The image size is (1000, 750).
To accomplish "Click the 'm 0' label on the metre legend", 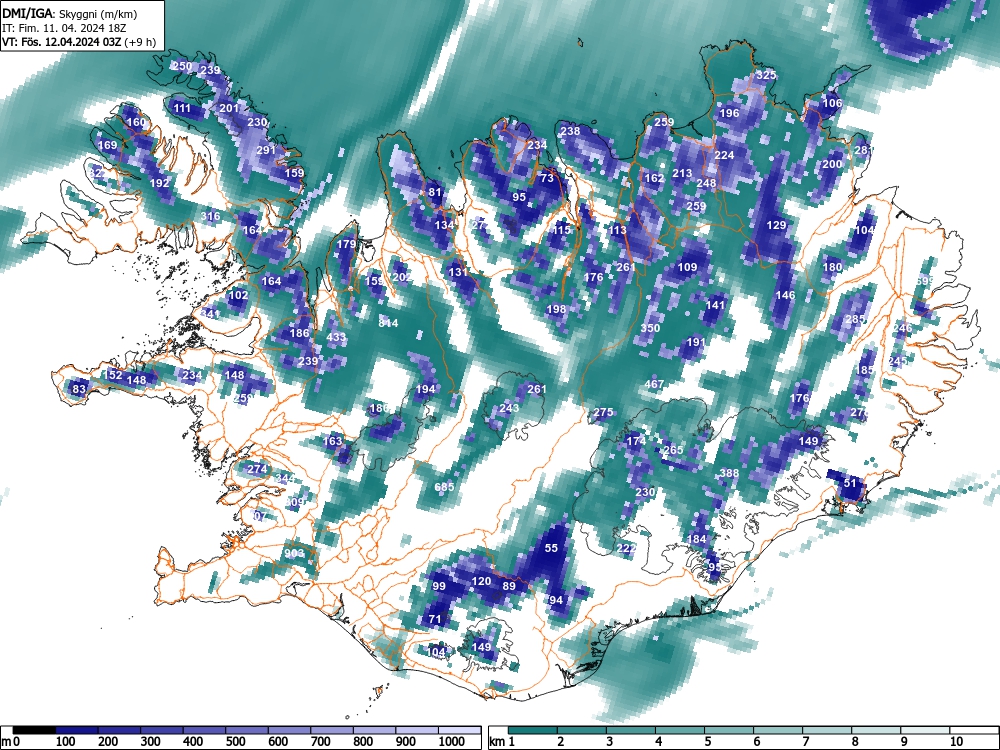I will (x=11, y=742).
